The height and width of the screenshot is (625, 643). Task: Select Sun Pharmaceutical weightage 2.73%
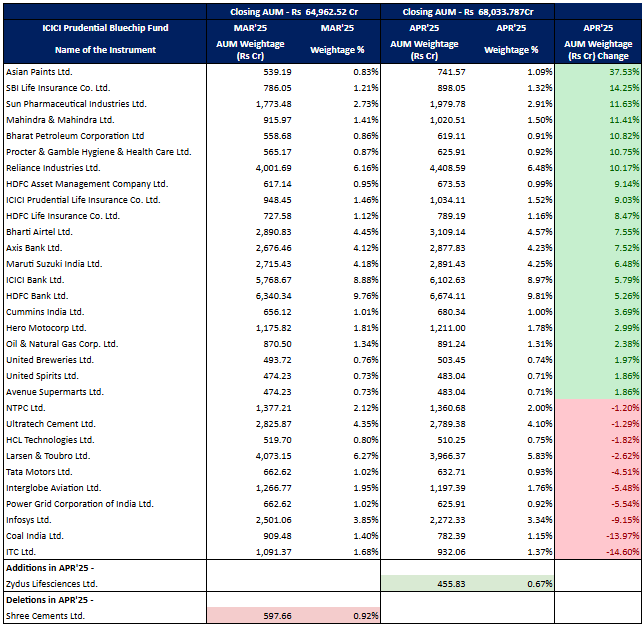[x=366, y=104]
